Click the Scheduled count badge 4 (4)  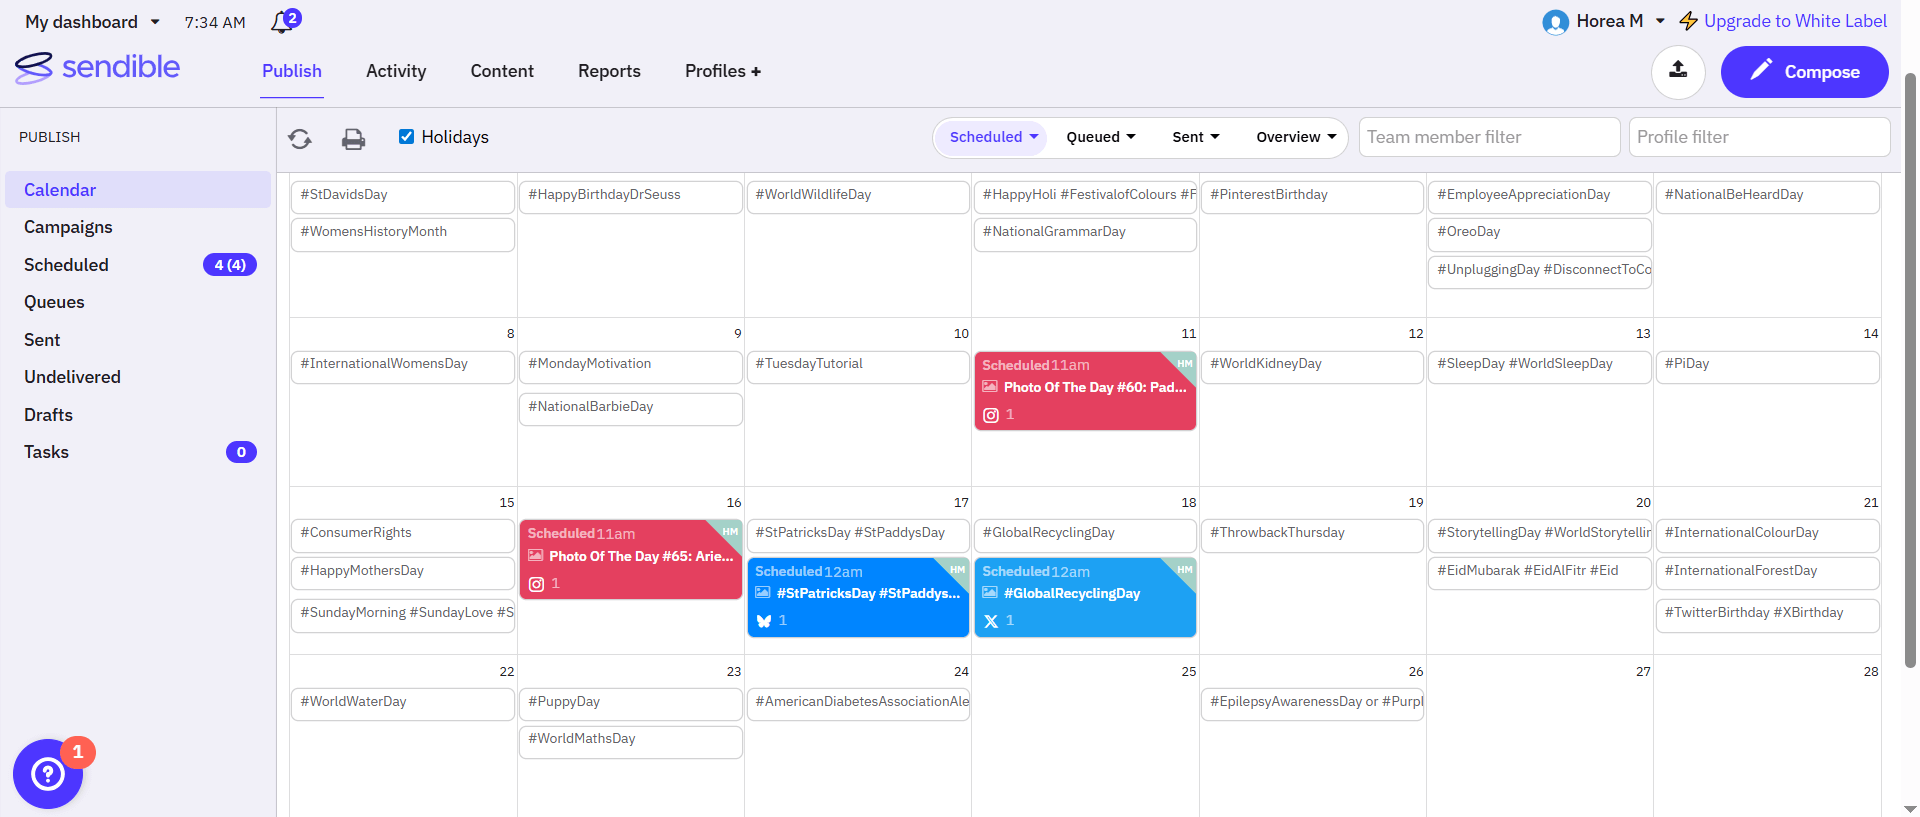coord(230,265)
